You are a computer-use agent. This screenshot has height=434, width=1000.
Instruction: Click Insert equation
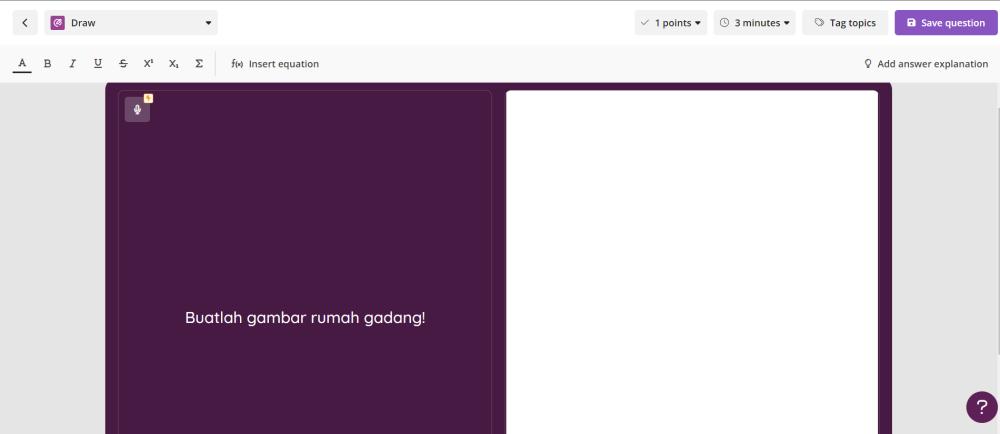(275, 64)
